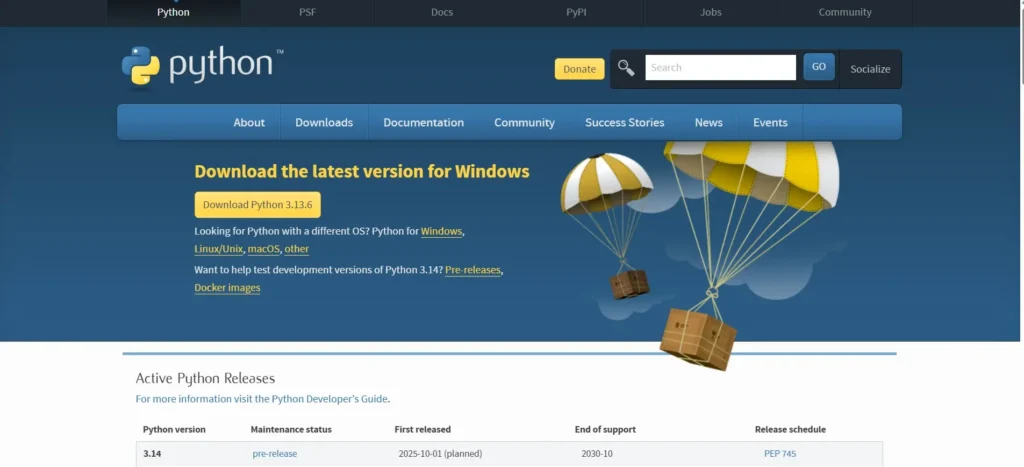Viewport: 1024px width, 467px height.
Task: Open the Pre-releases link
Action: pyautogui.click(x=473, y=270)
